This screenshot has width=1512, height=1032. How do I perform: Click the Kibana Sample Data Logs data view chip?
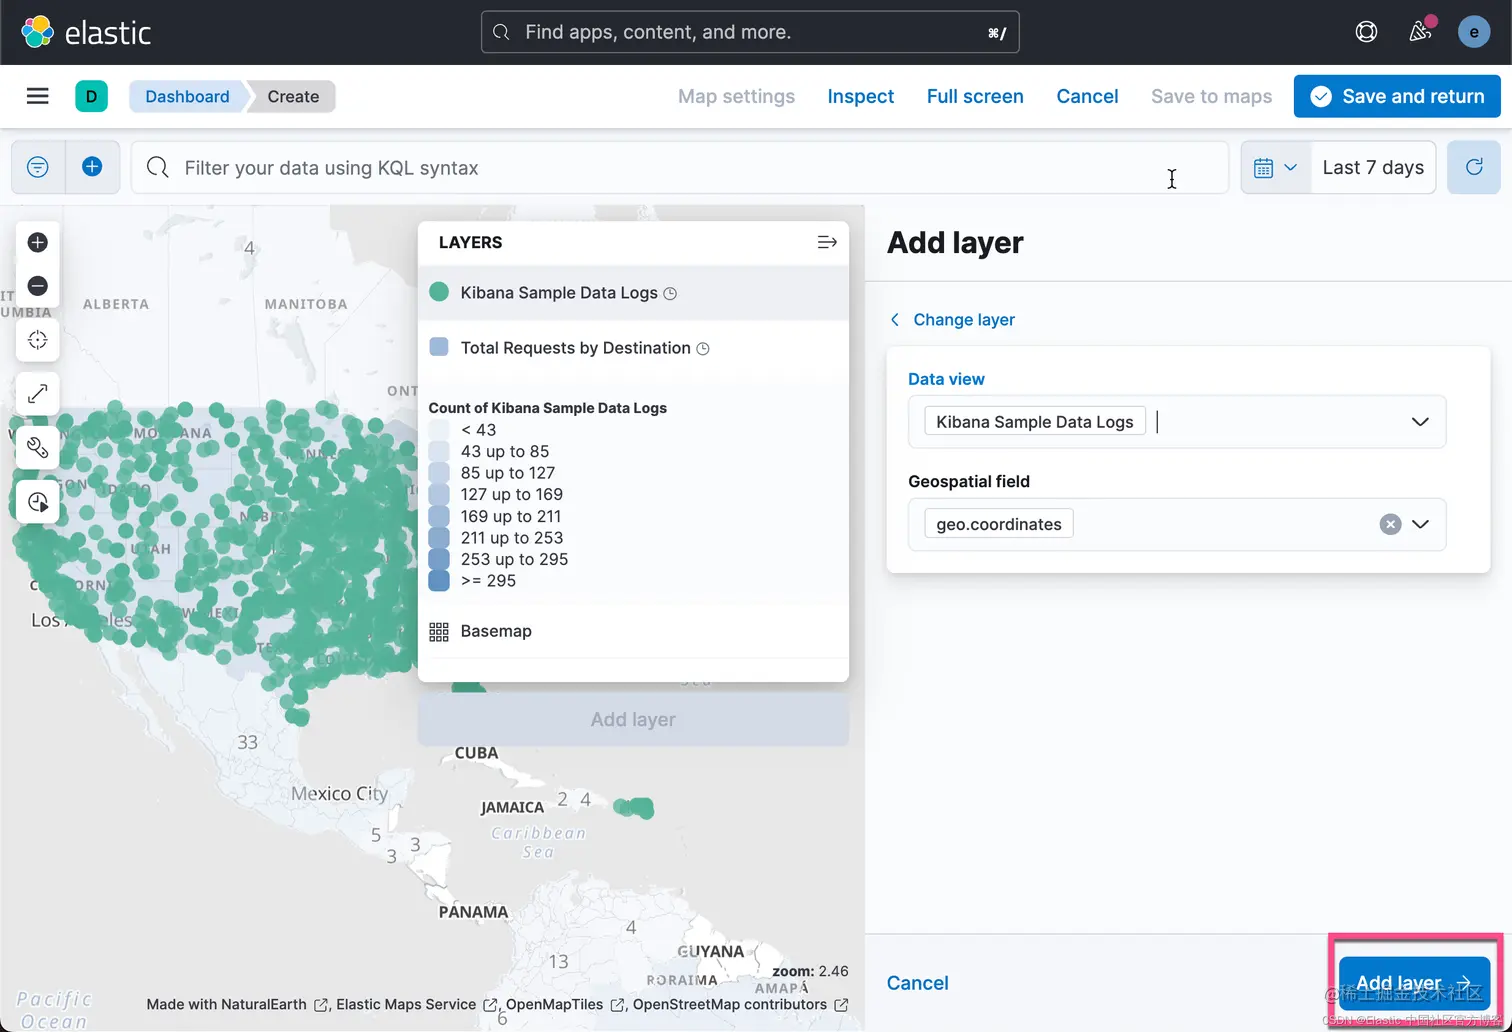pyautogui.click(x=1035, y=422)
